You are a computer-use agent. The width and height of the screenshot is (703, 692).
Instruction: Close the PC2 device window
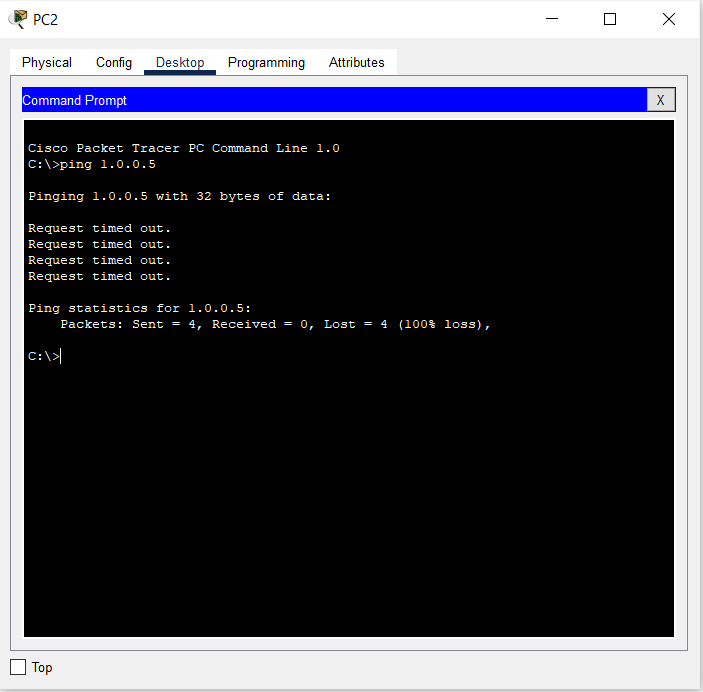[668, 19]
